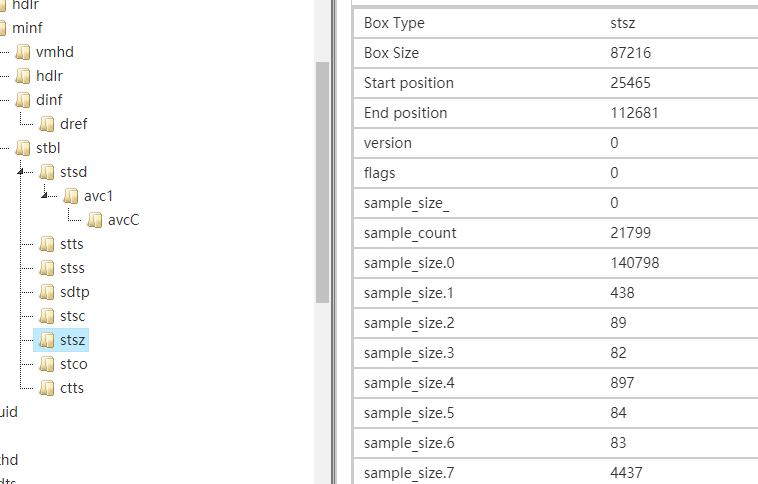Image resolution: width=758 pixels, height=484 pixels.
Task: Open the avcC box icon
Action: pos(95,220)
